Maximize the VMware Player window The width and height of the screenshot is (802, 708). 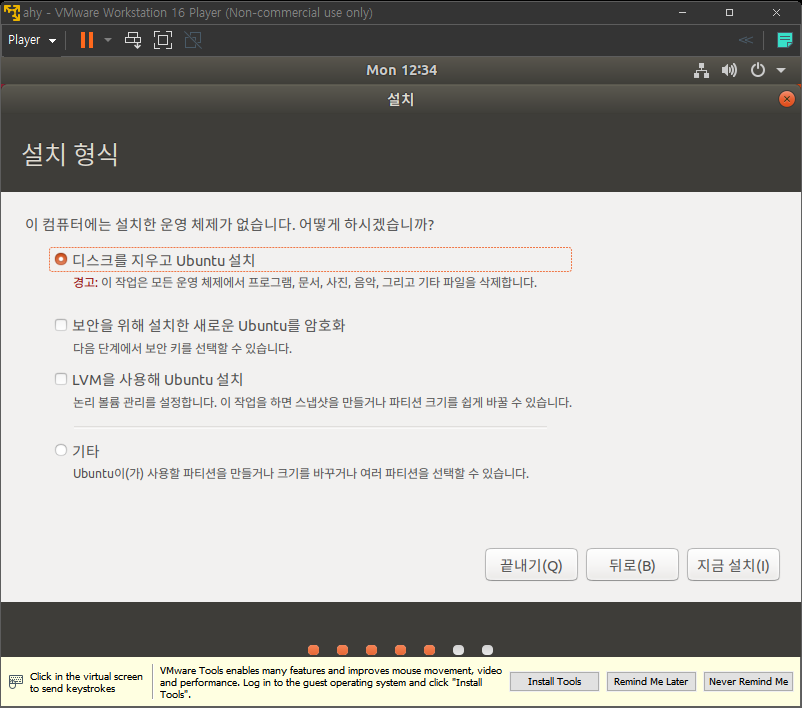(729, 12)
